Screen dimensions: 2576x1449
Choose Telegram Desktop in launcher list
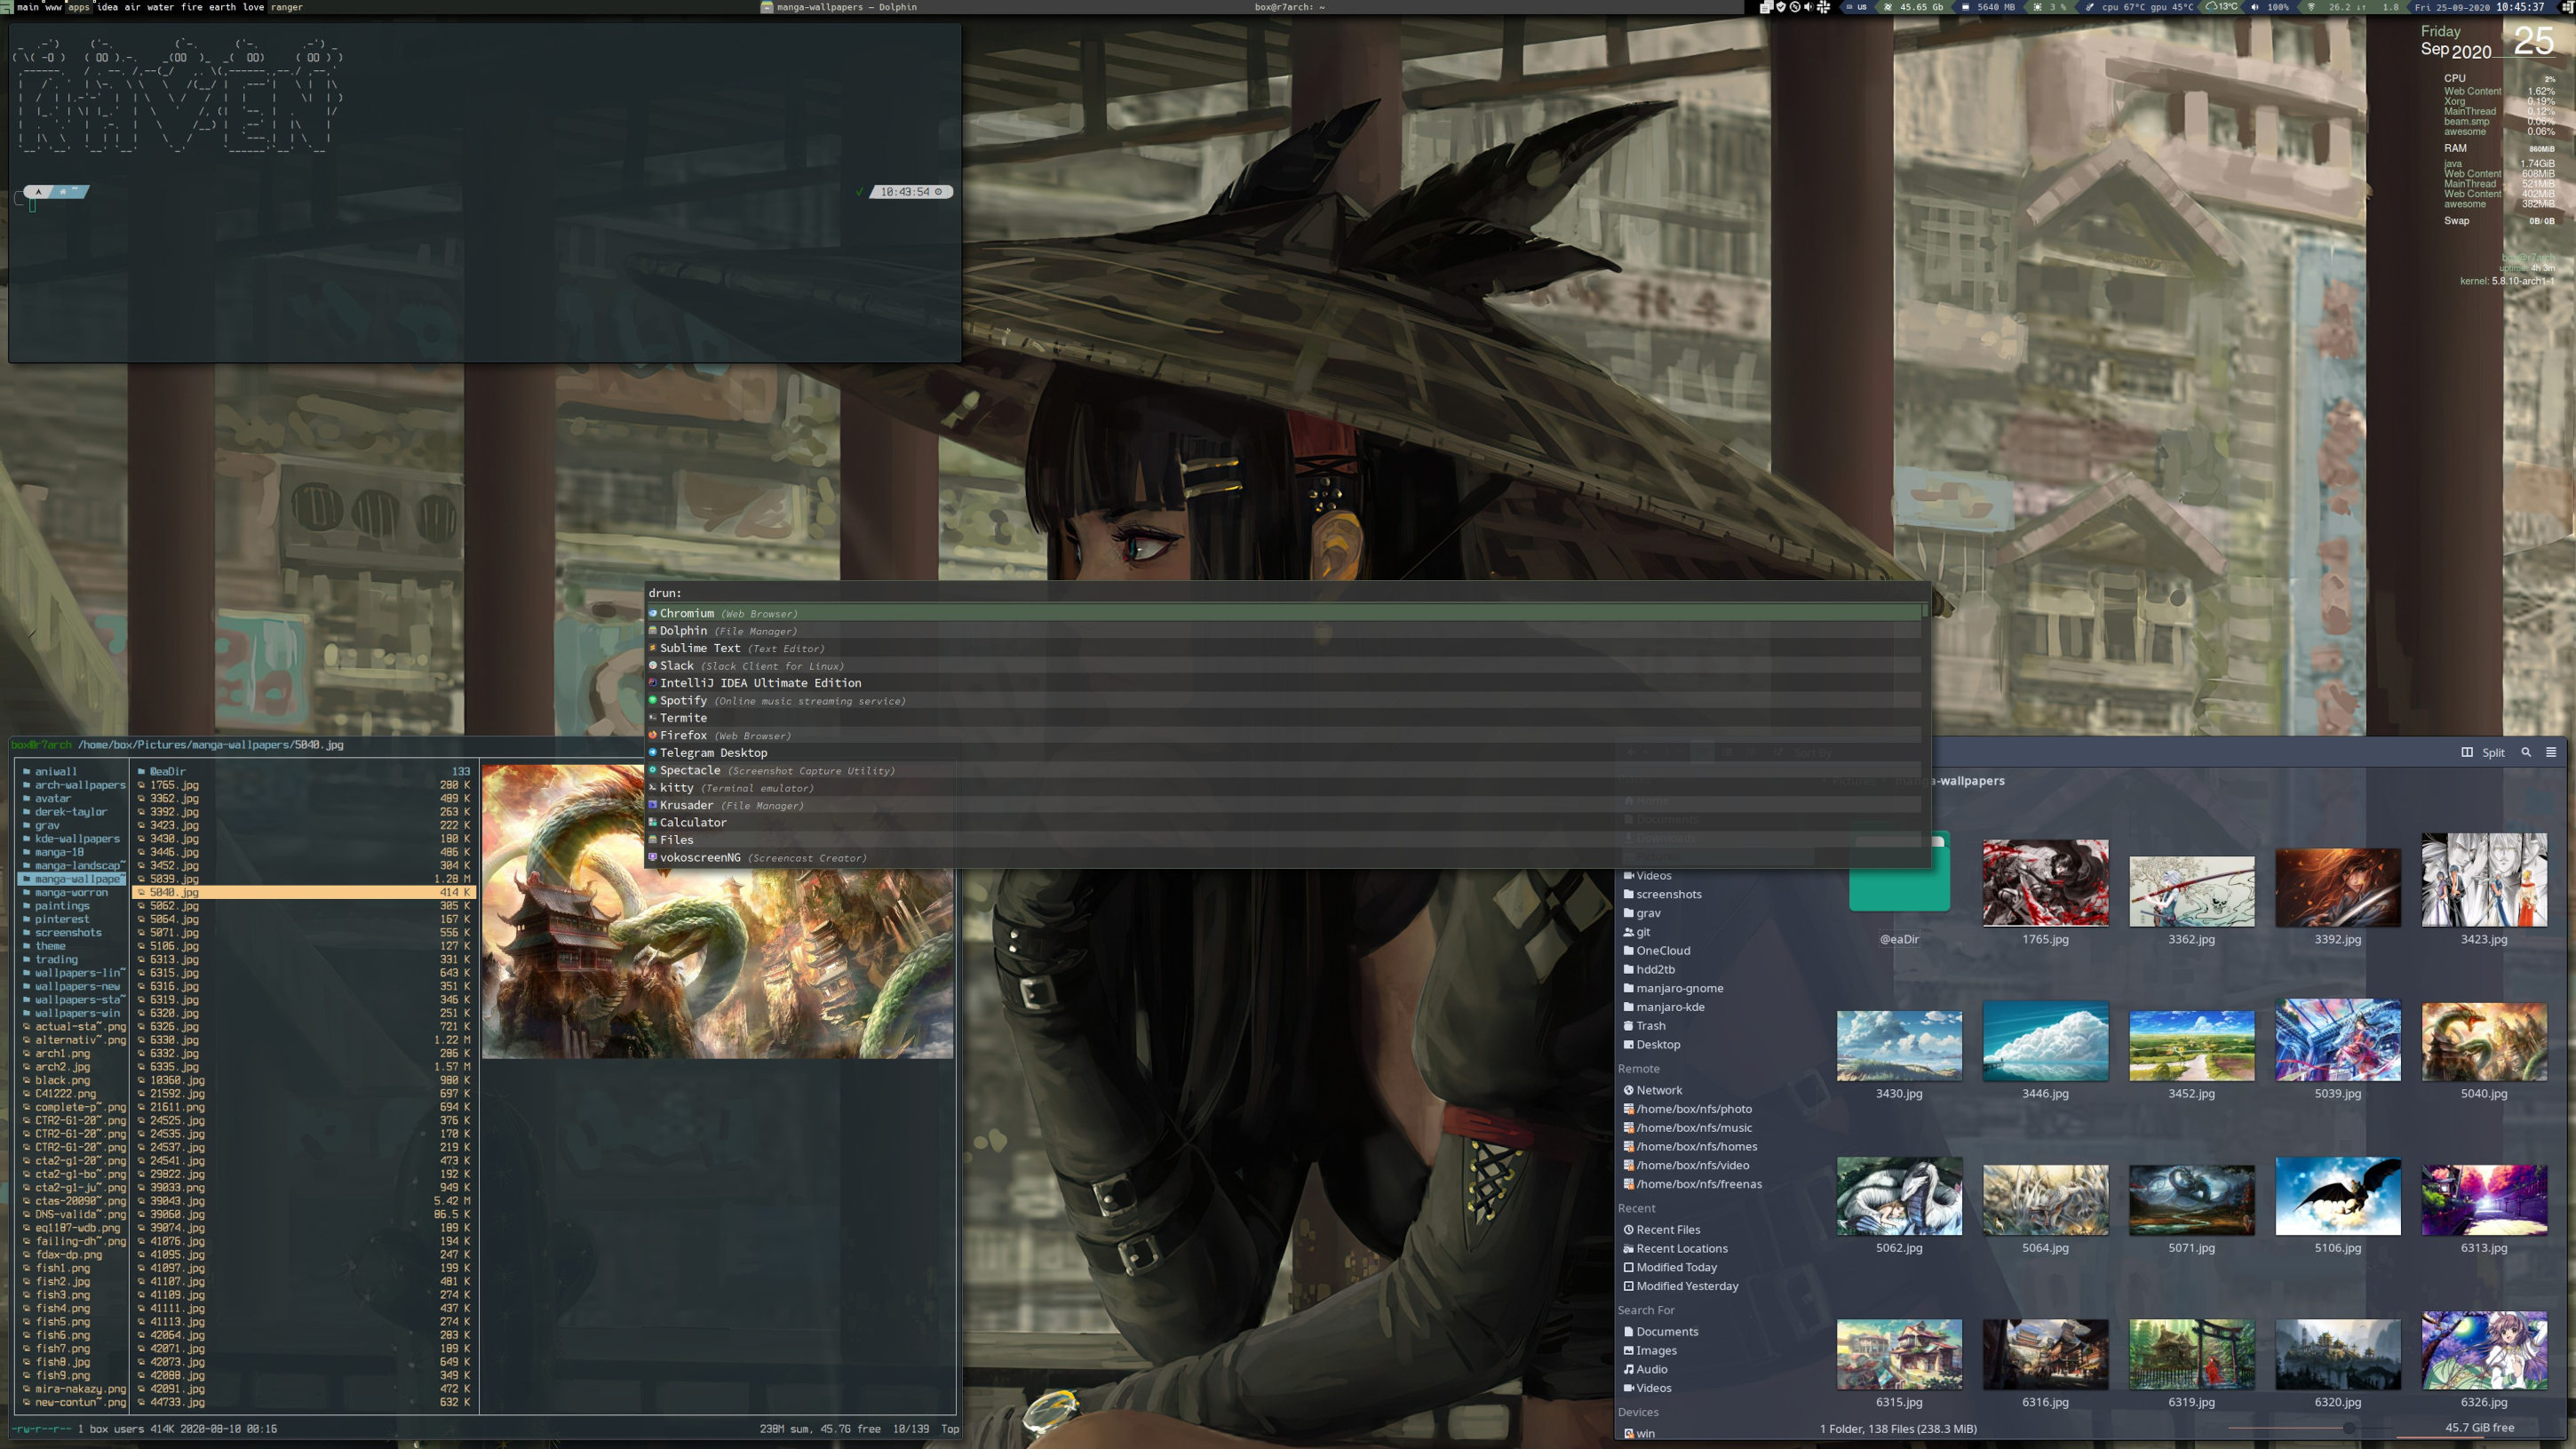(713, 753)
